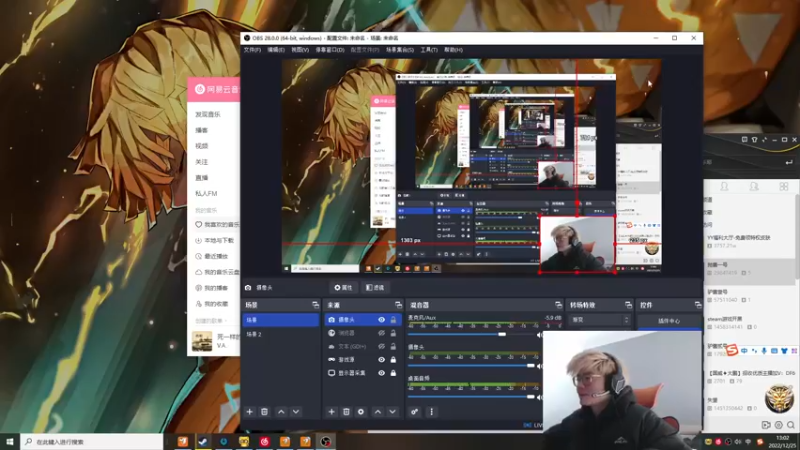Mute the 桌面音频 speaker icon

(539, 397)
